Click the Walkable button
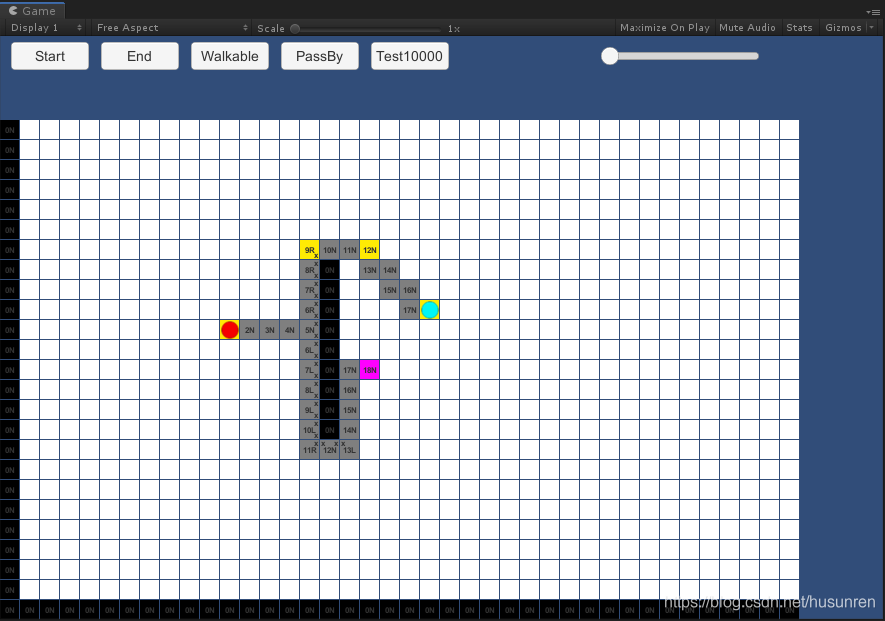This screenshot has width=885, height=621. pyautogui.click(x=230, y=56)
